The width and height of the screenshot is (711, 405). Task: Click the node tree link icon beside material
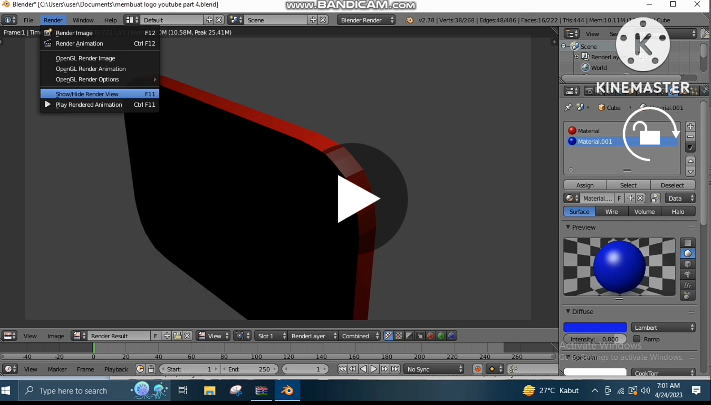pyautogui.click(x=655, y=198)
